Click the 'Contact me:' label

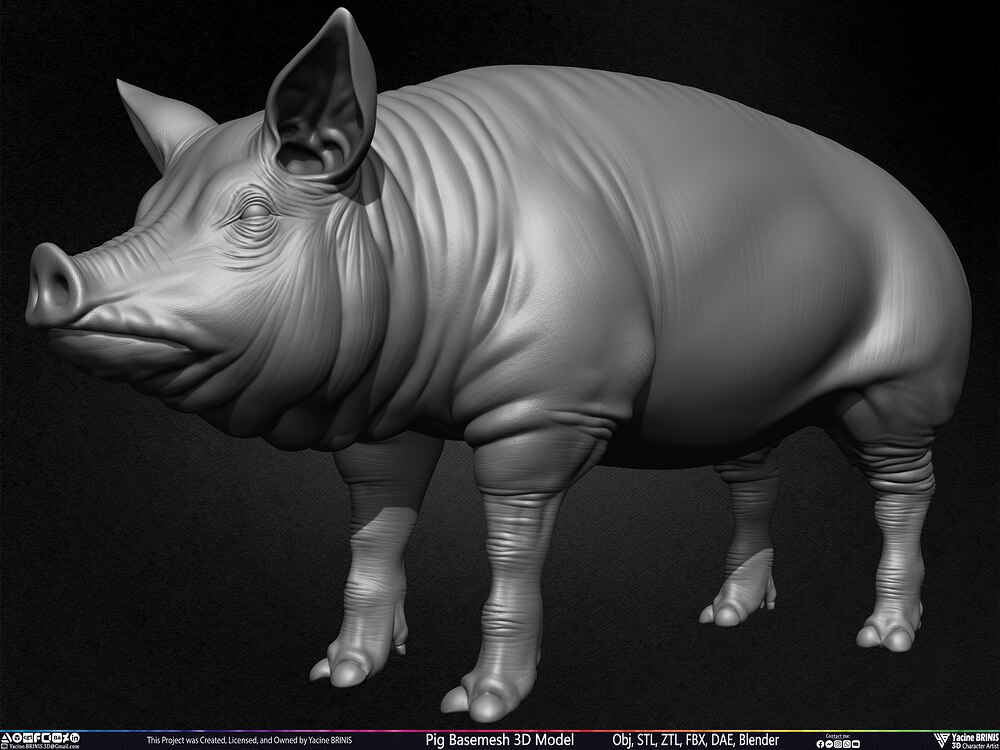tap(838, 736)
